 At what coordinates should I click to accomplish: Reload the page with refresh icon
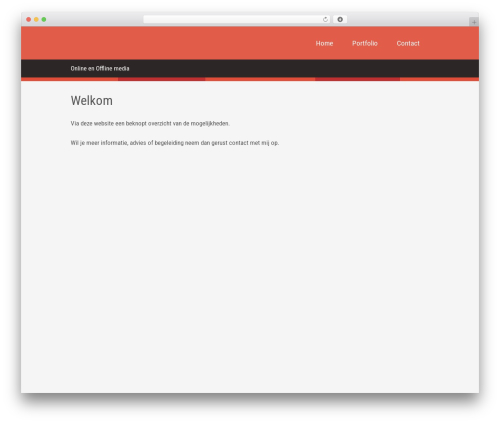coord(325,19)
